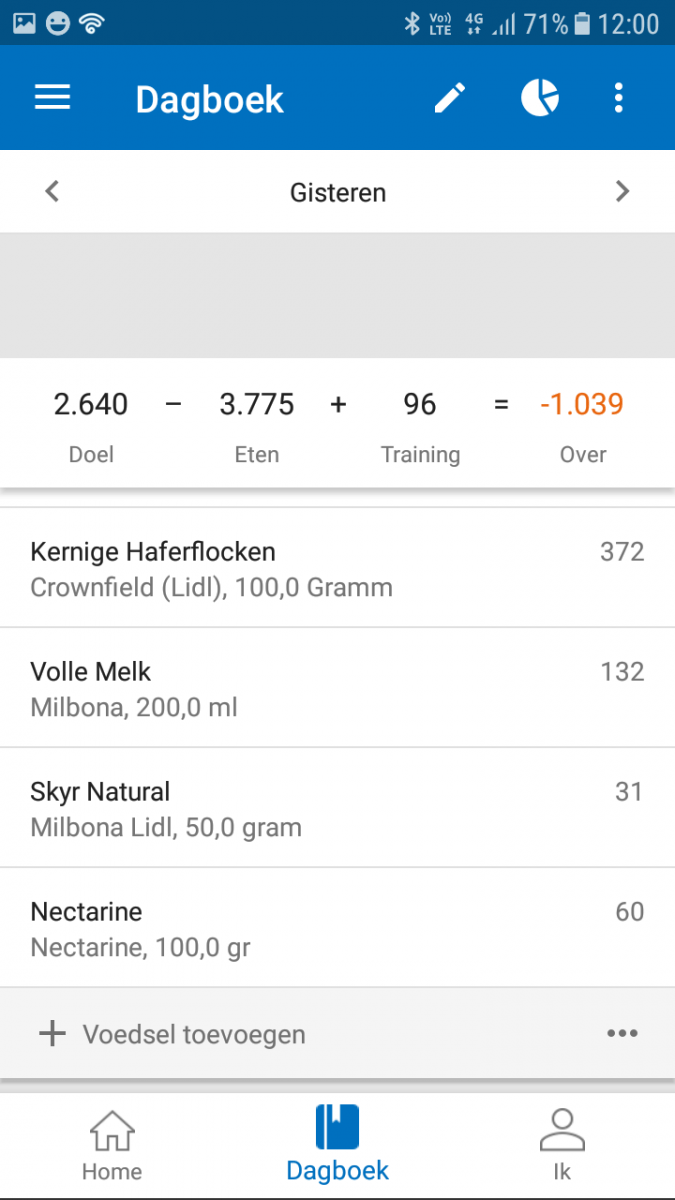Tap the Training calories value 96
The width and height of the screenshot is (675, 1200).
(x=420, y=405)
